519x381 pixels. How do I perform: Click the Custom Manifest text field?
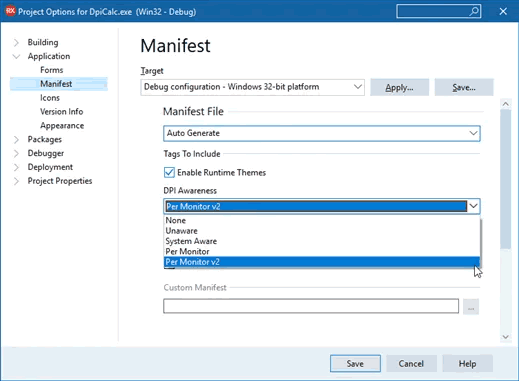311,306
